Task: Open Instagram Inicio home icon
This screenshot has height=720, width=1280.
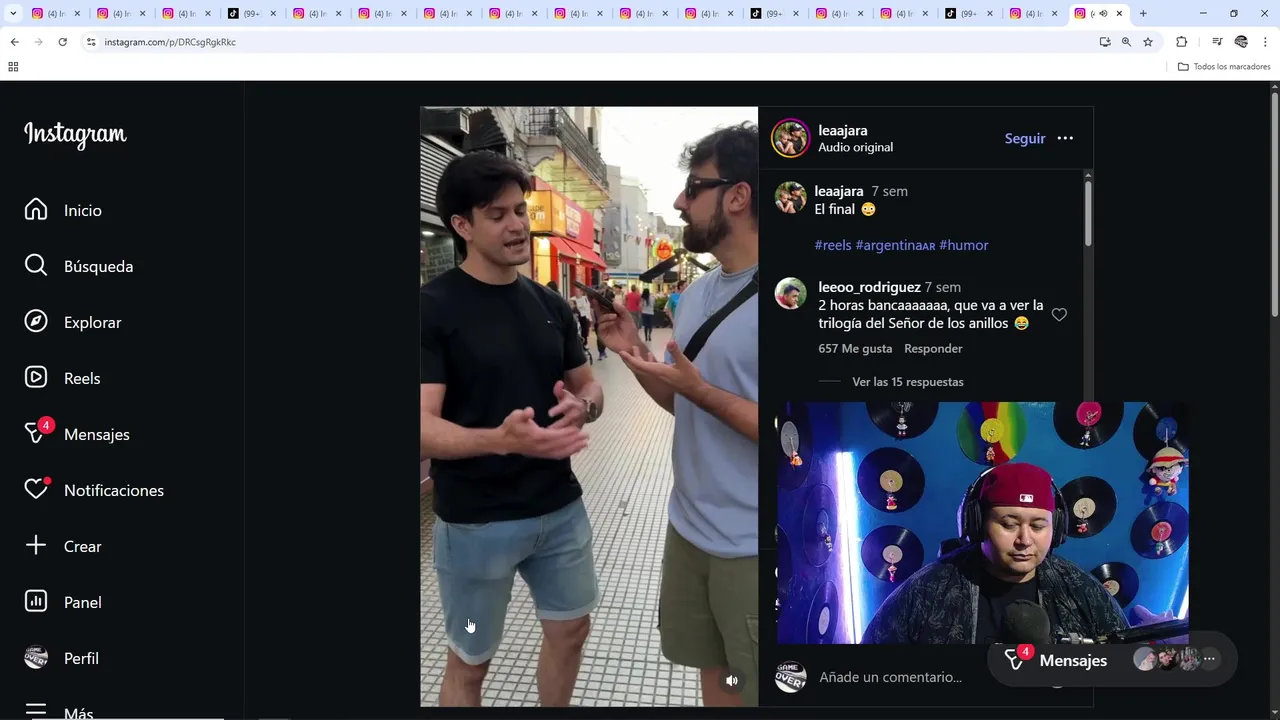Action: tap(36, 209)
